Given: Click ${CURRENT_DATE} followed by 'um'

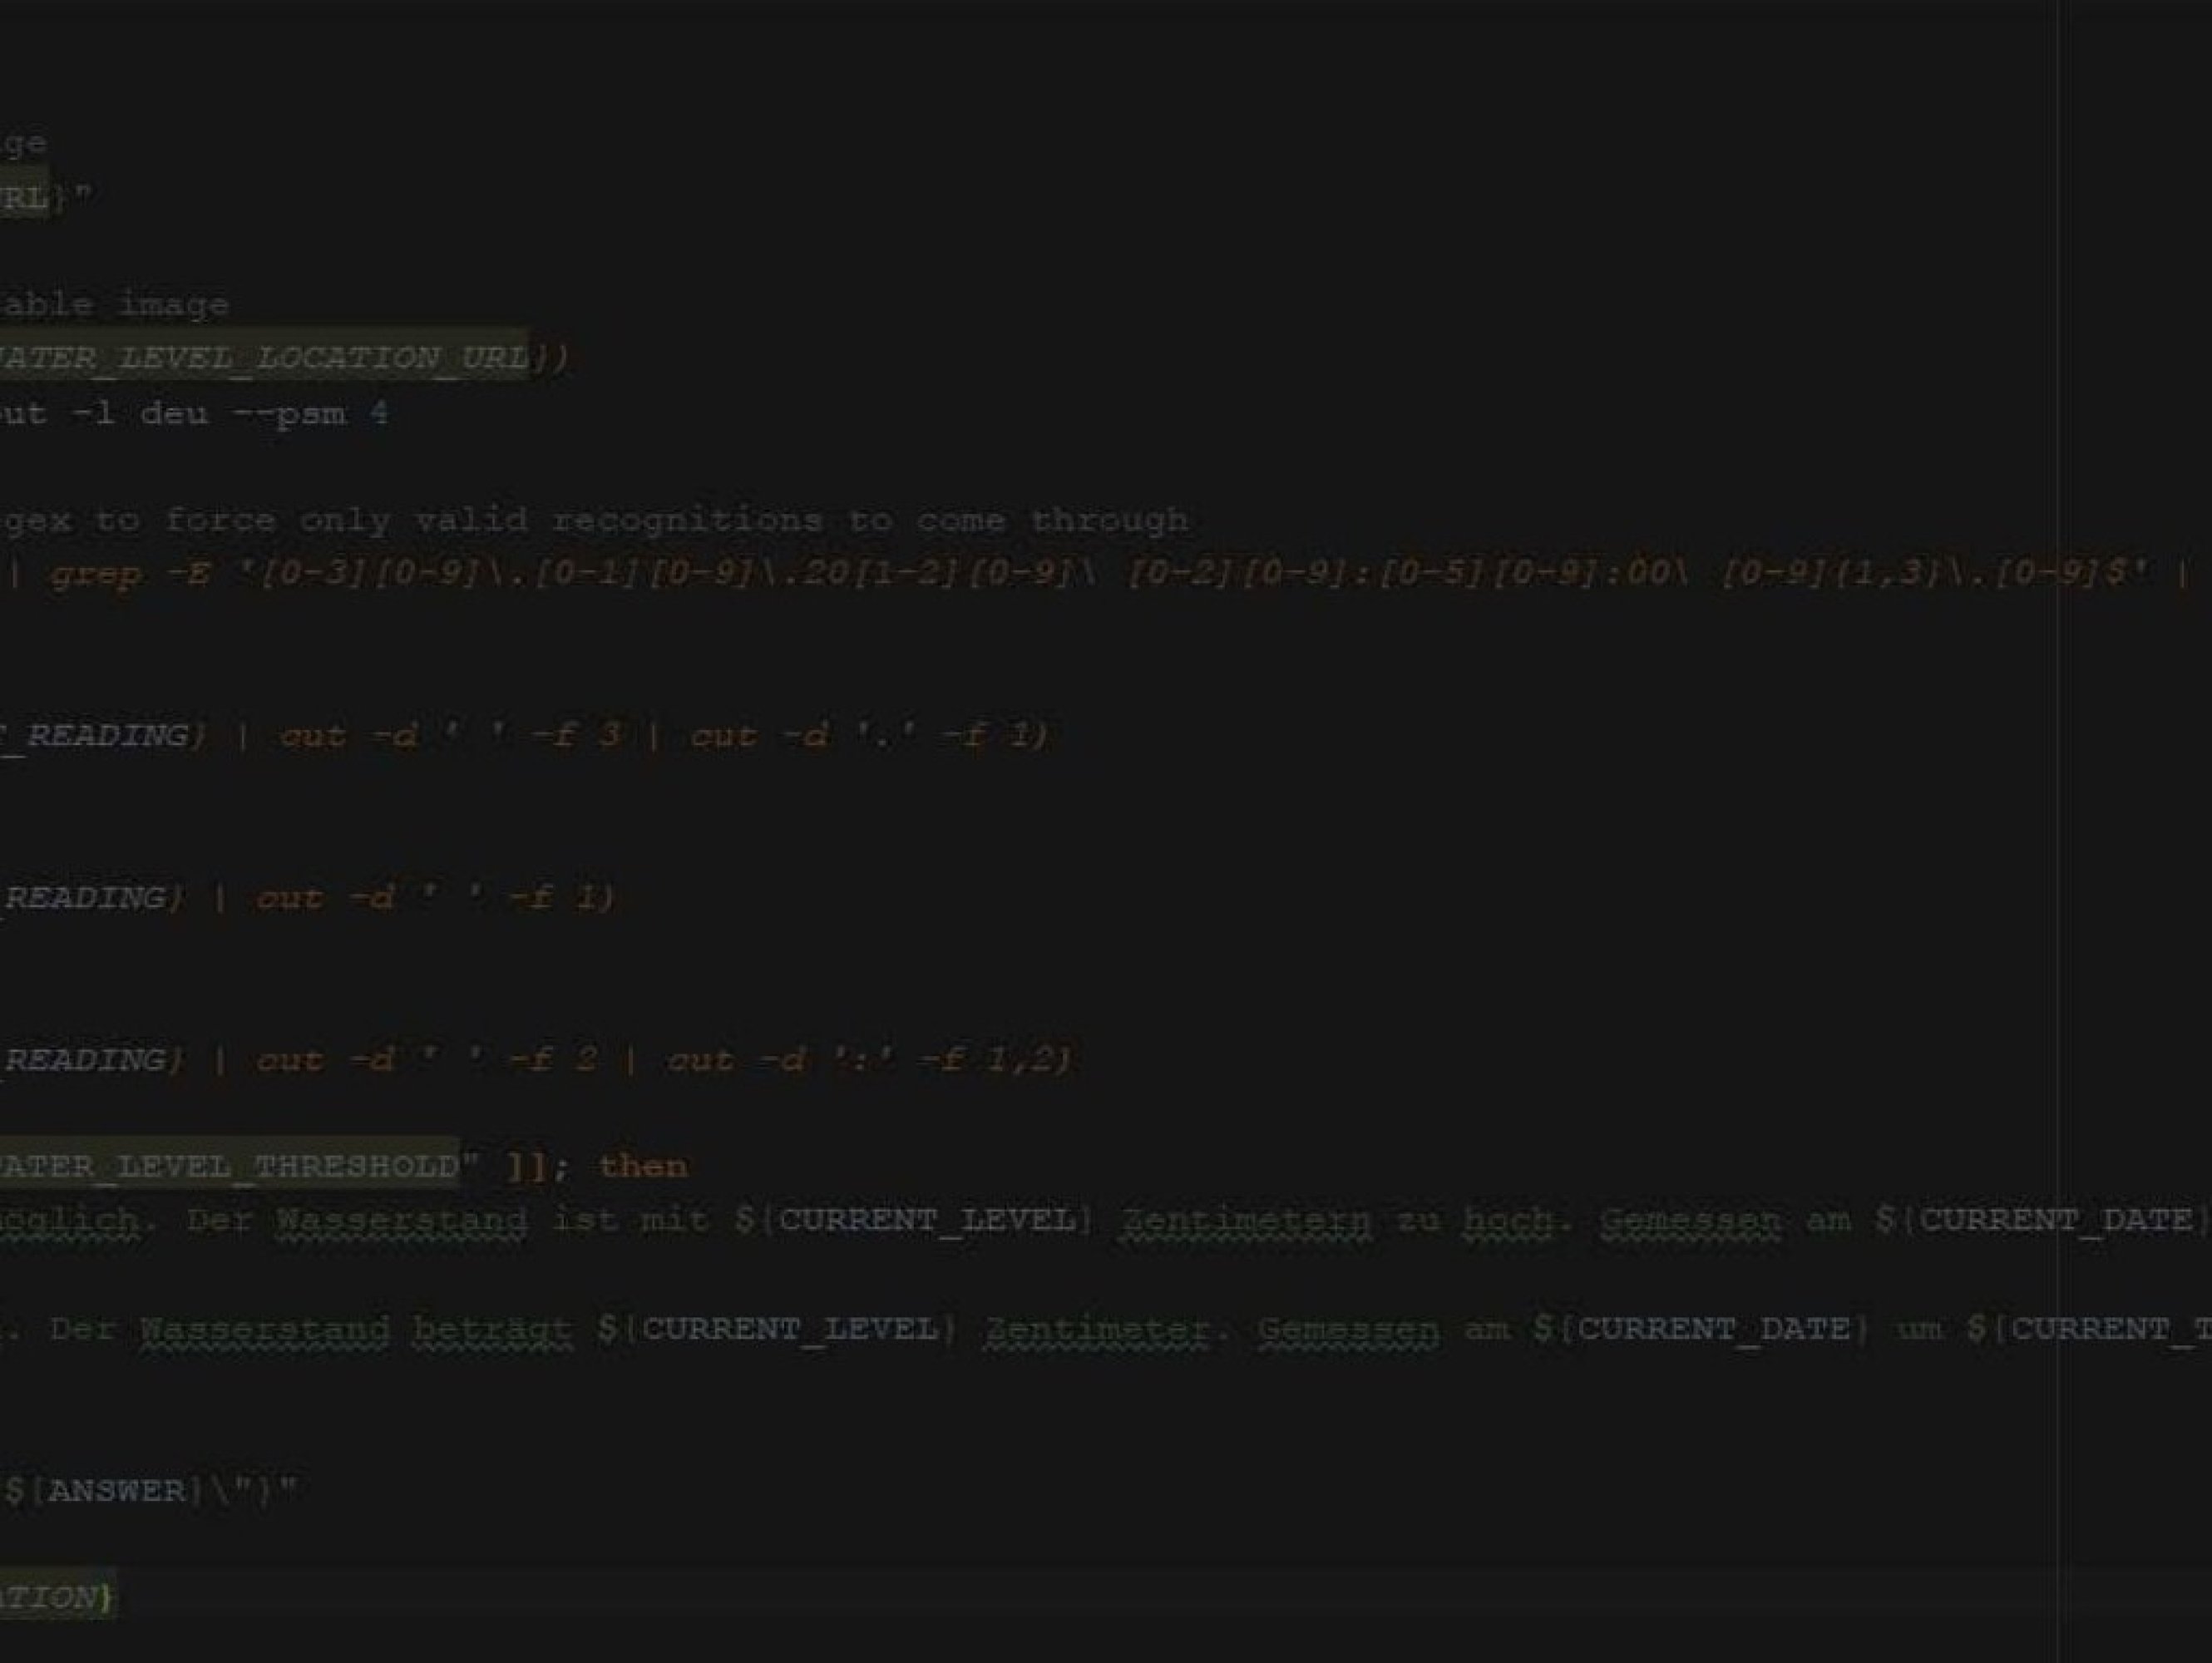Looking at the screenshot, I should click(1701, 1329).
